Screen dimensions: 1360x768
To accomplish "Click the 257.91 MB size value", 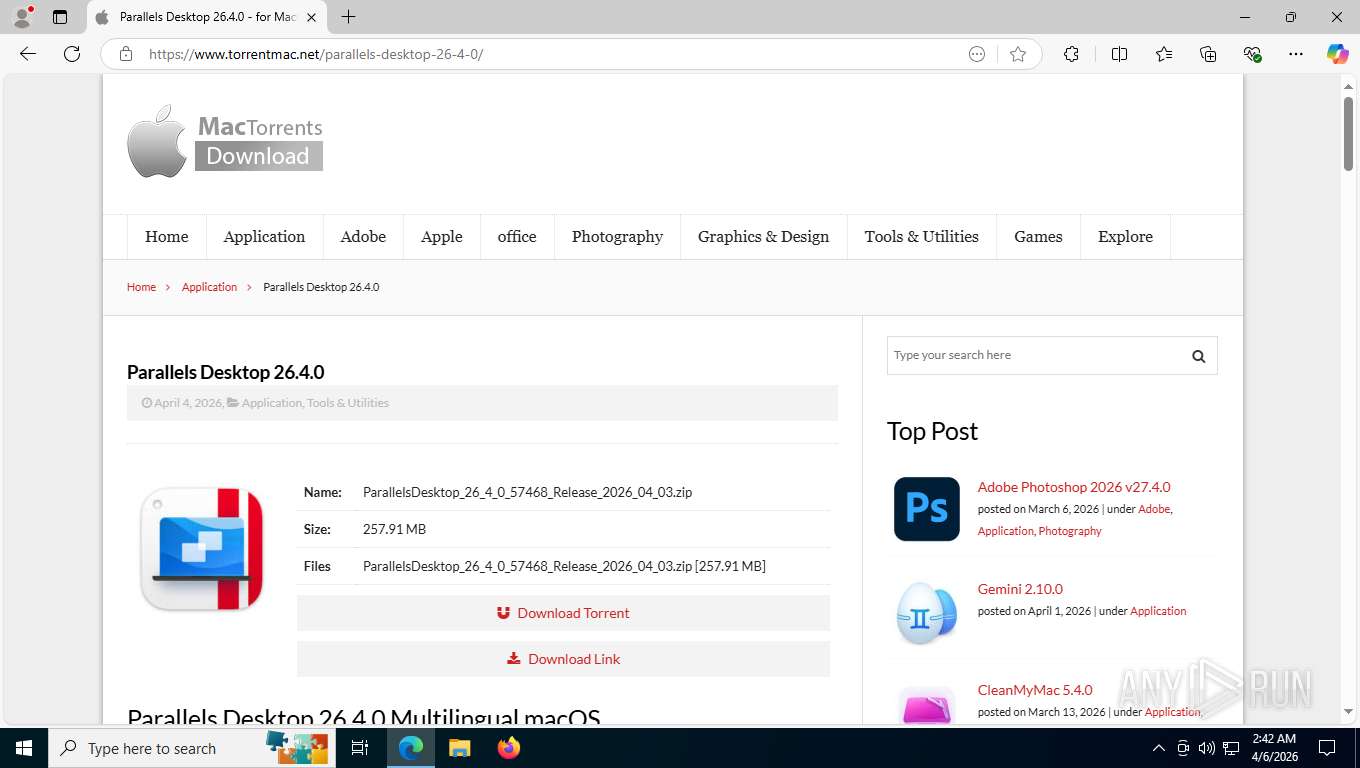I will [x=394, y=529].
